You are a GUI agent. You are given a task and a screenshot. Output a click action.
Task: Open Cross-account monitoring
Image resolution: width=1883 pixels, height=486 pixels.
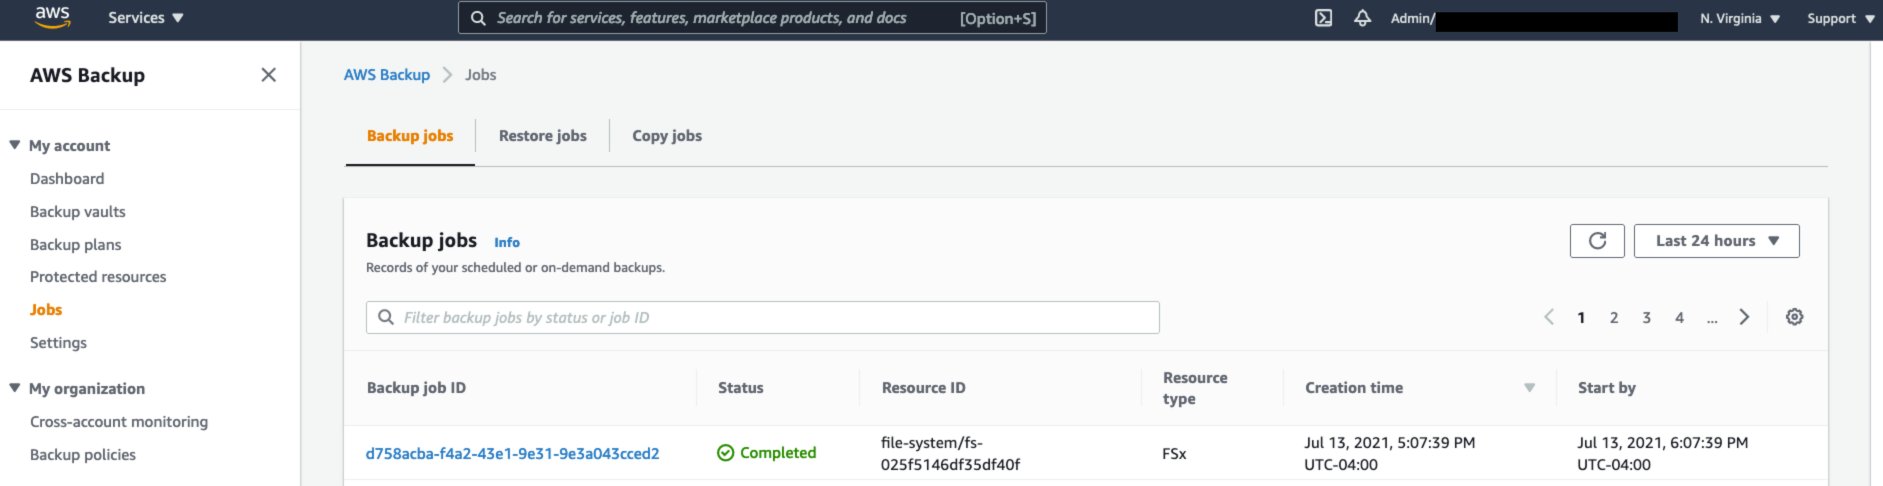119,422
